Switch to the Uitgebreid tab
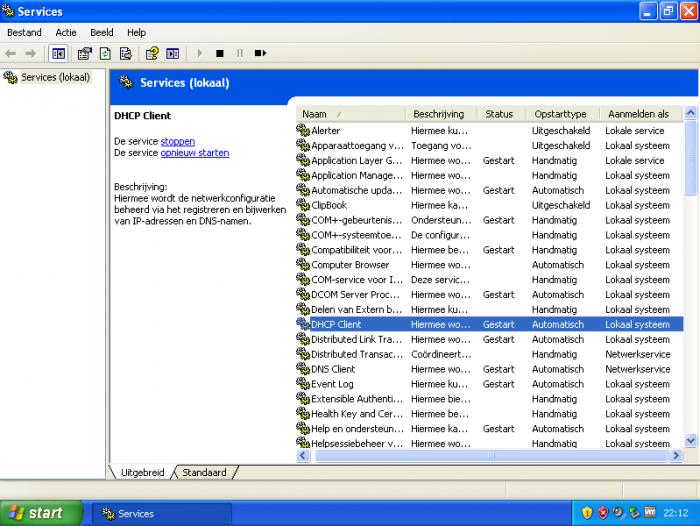This screenshot has width=700, height=526. (142, 472)
